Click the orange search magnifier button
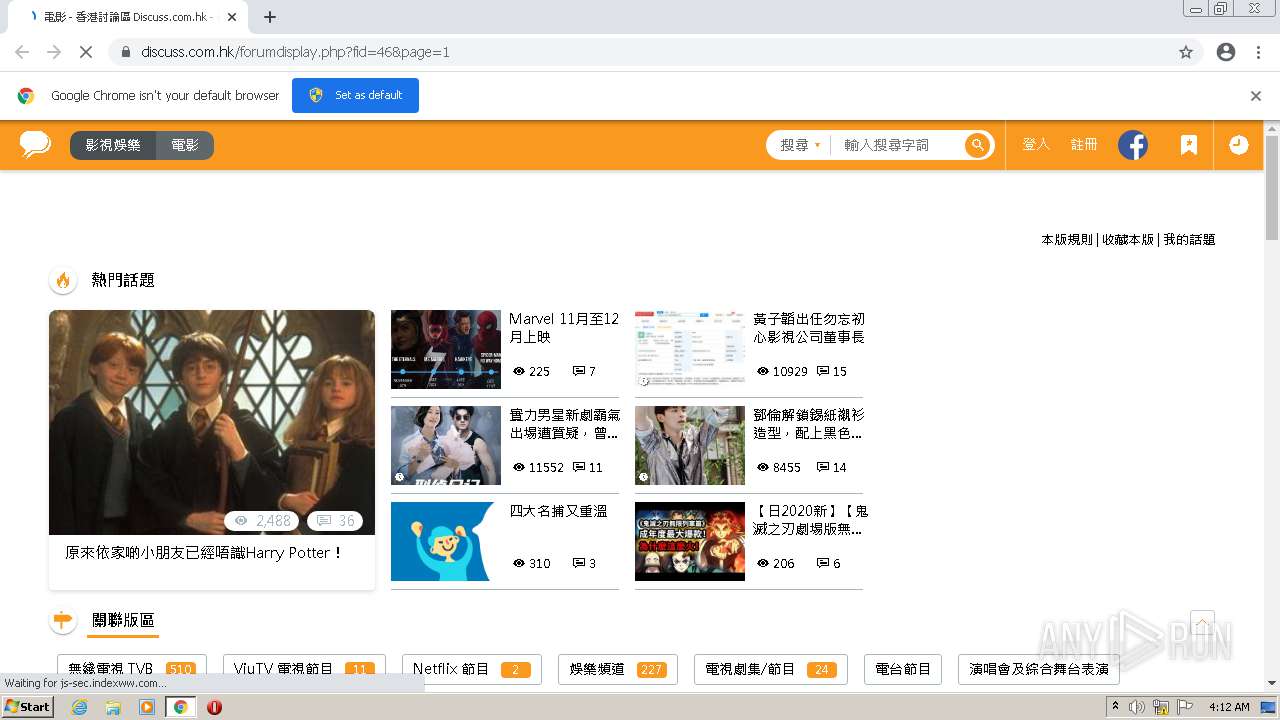 [x=977, y=145]
